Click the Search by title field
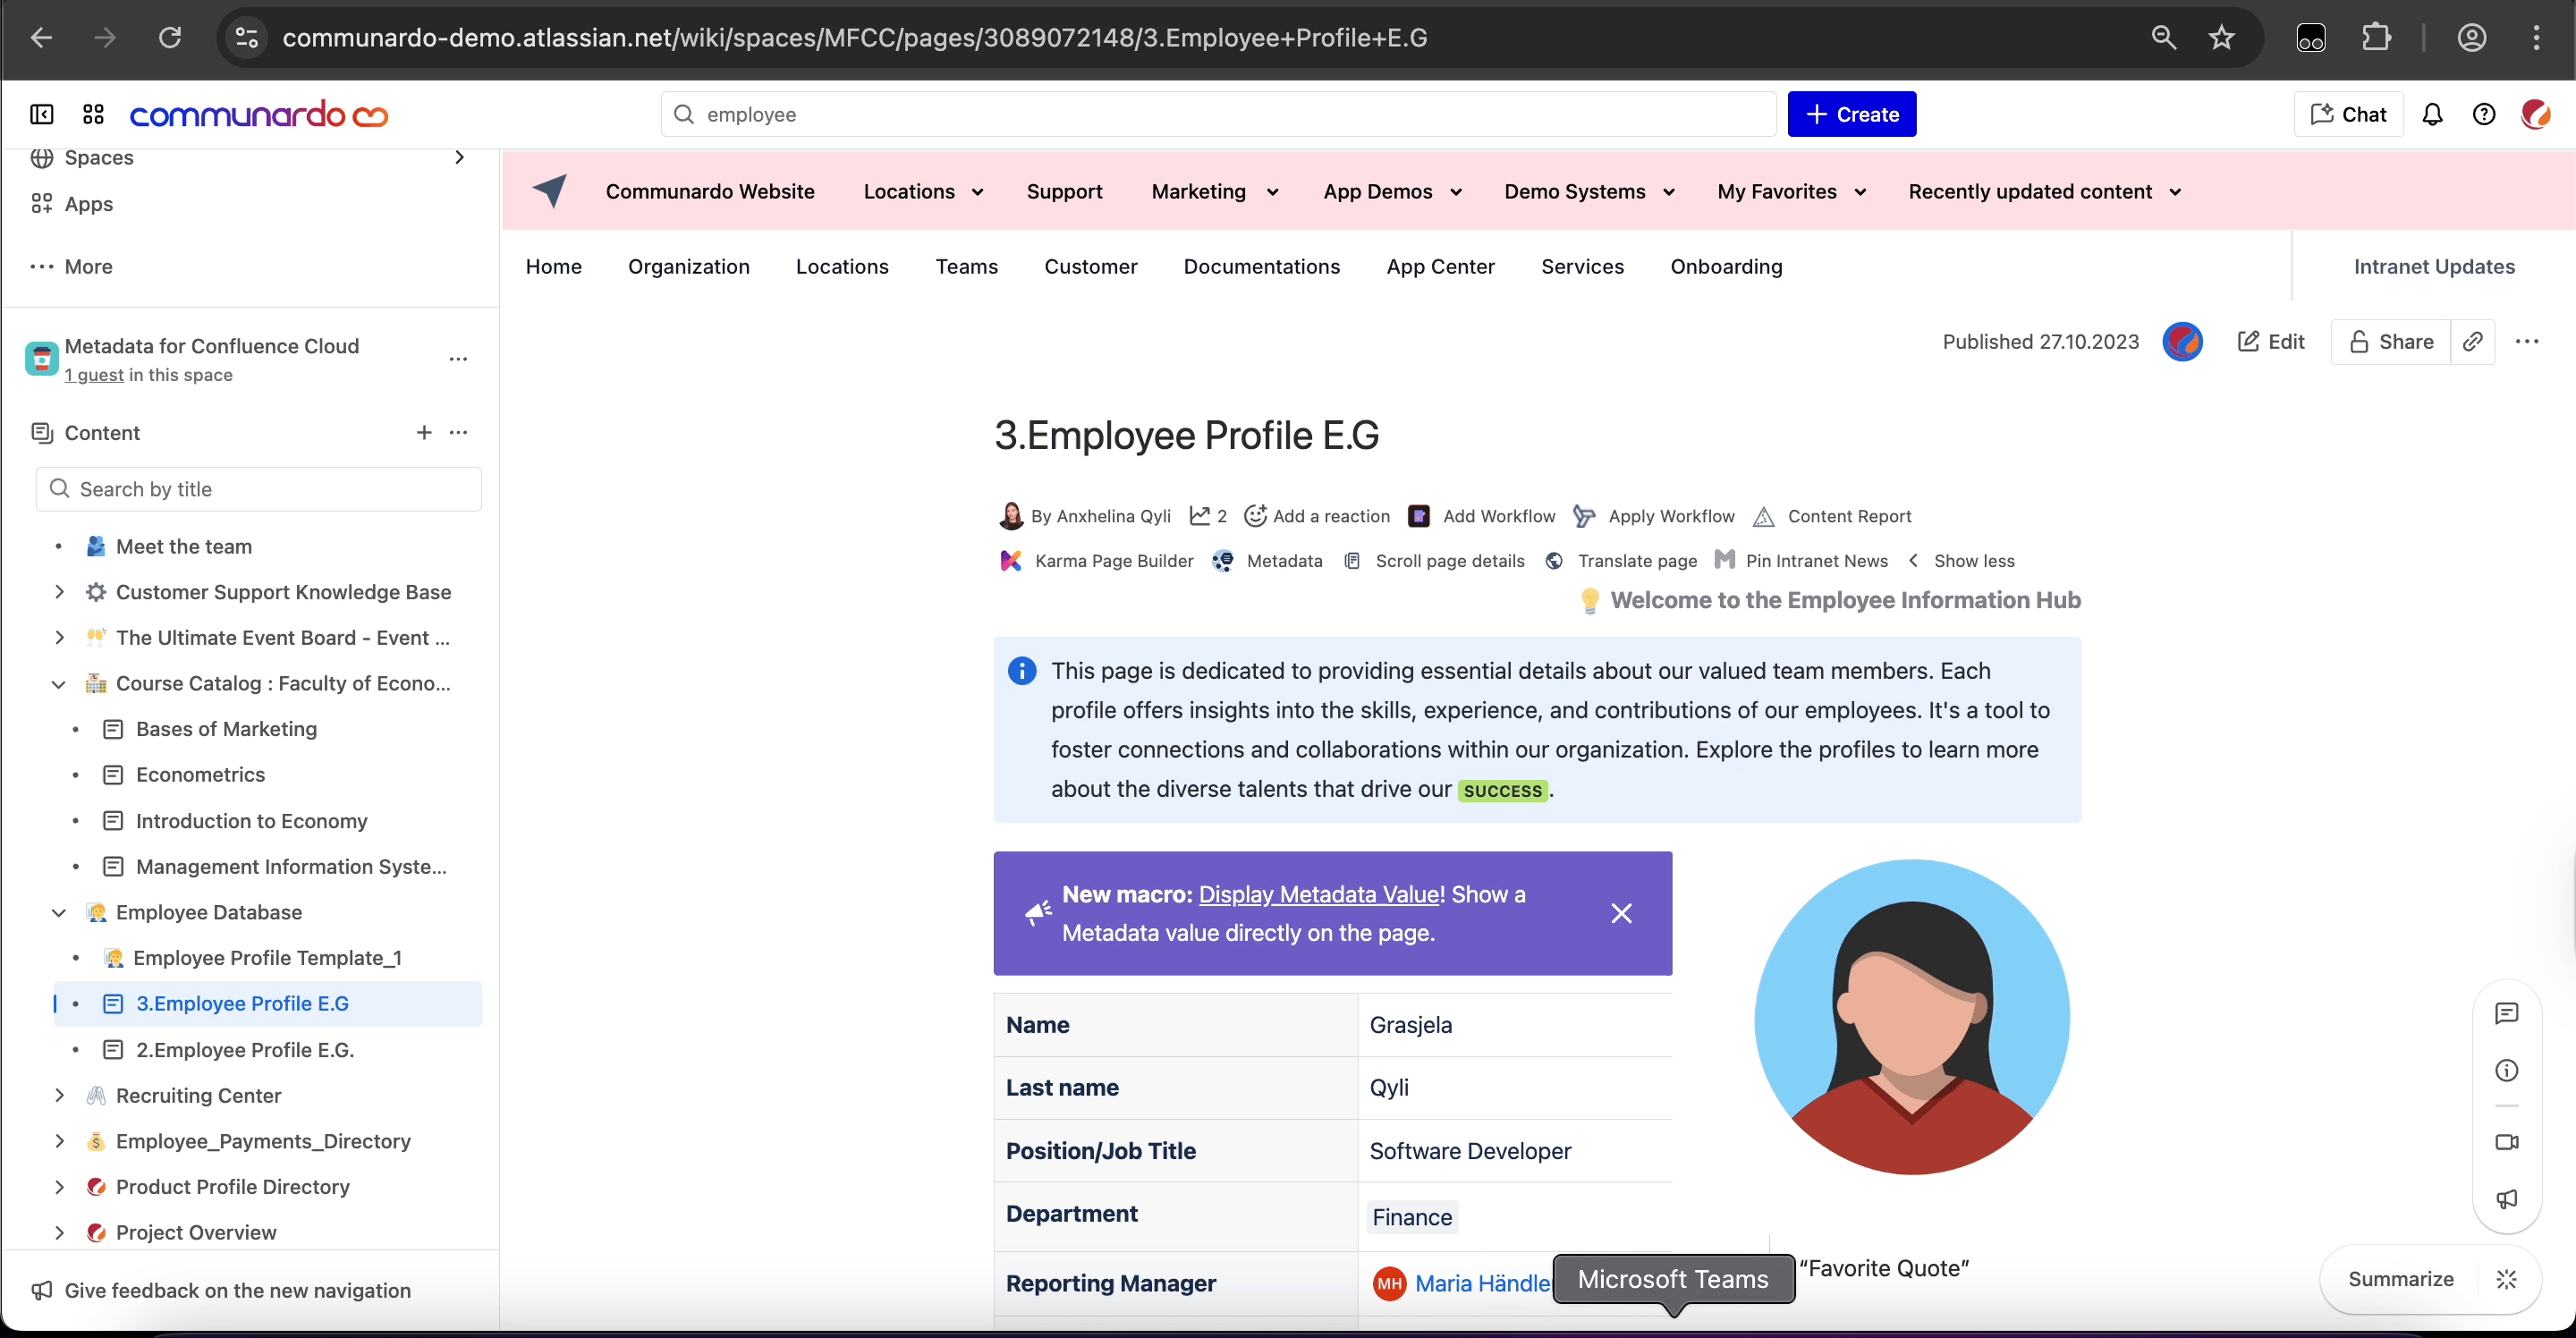This screenshot has height=1338, width=2576. pos(258,489)
